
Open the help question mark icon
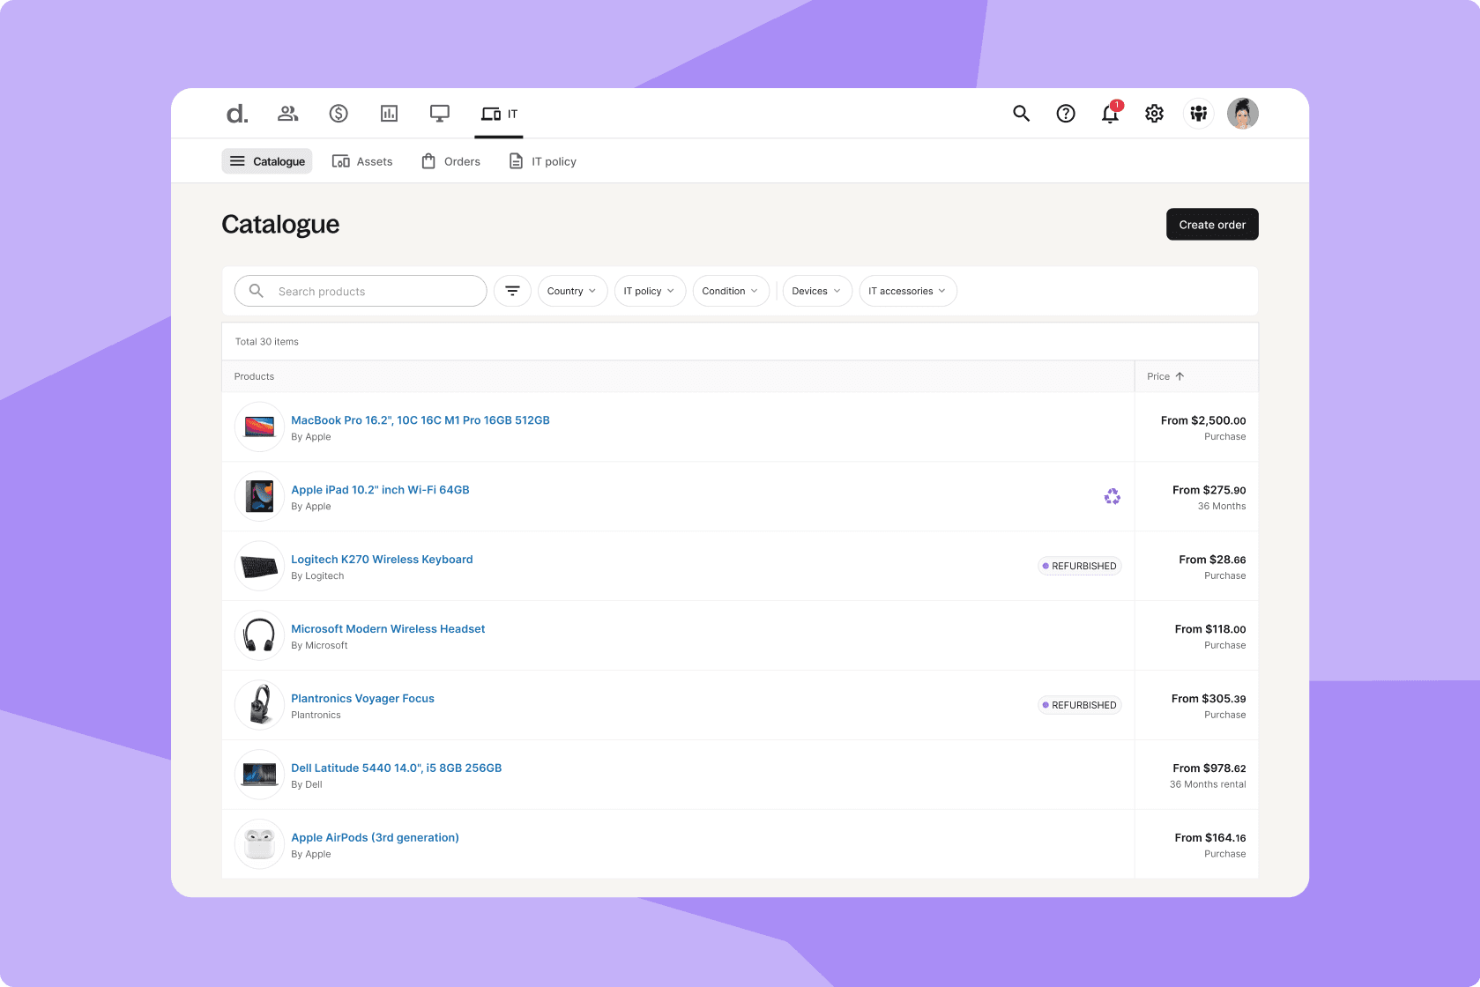pos(1066,113)
